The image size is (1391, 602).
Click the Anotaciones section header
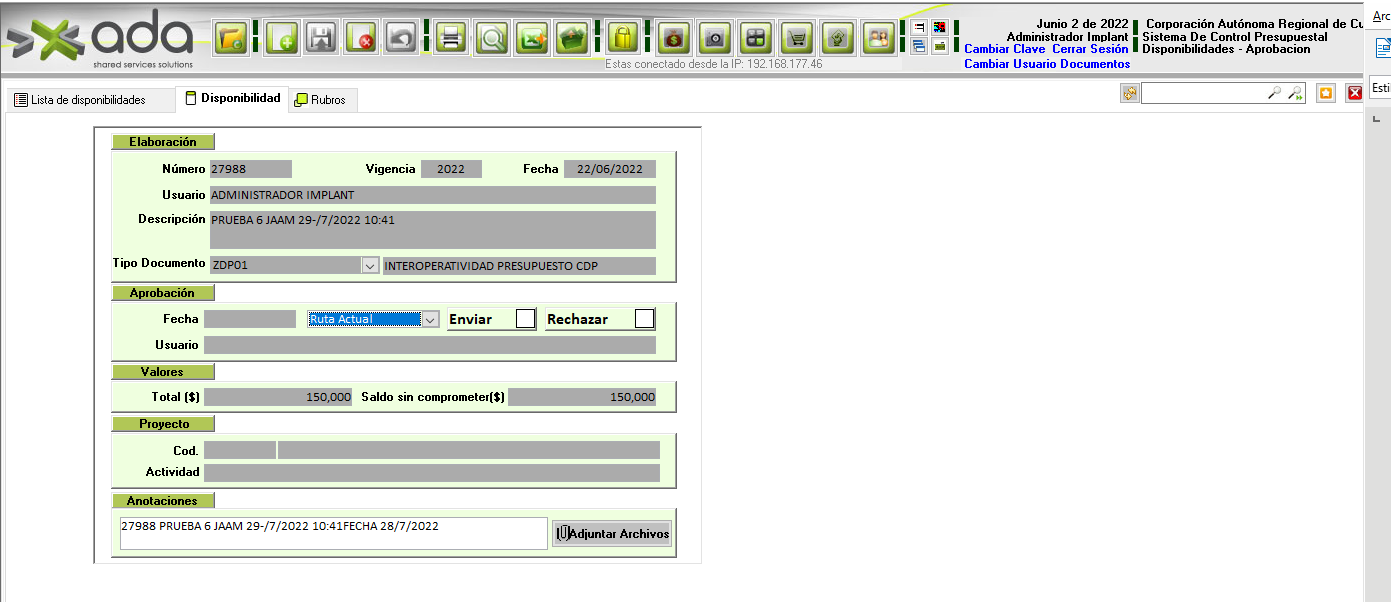(x=163, y=500)
